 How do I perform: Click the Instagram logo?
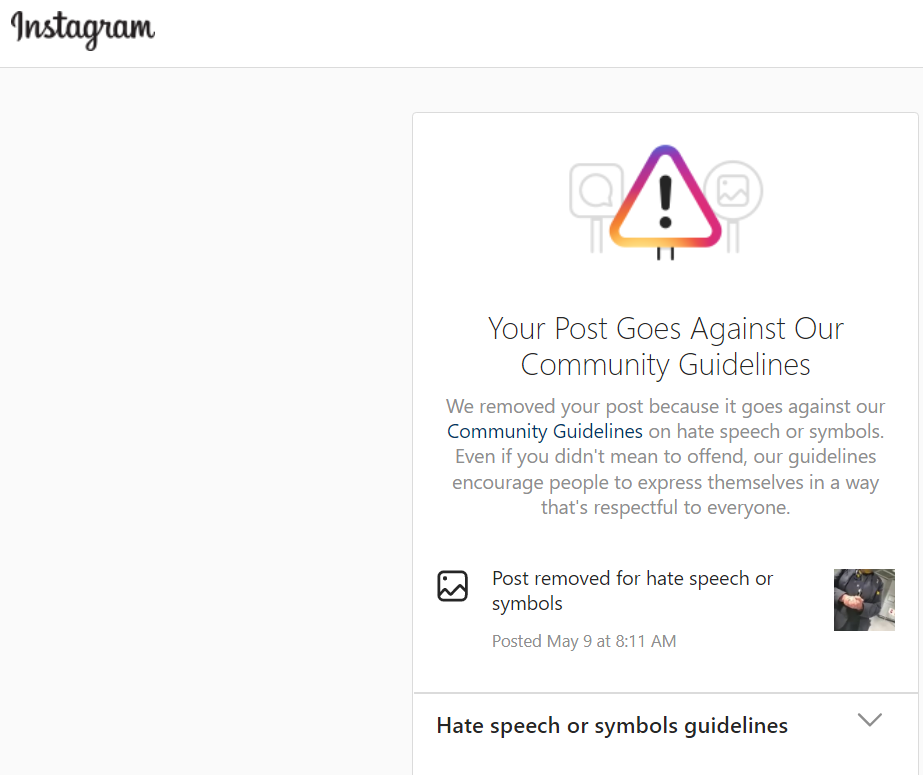83,29
